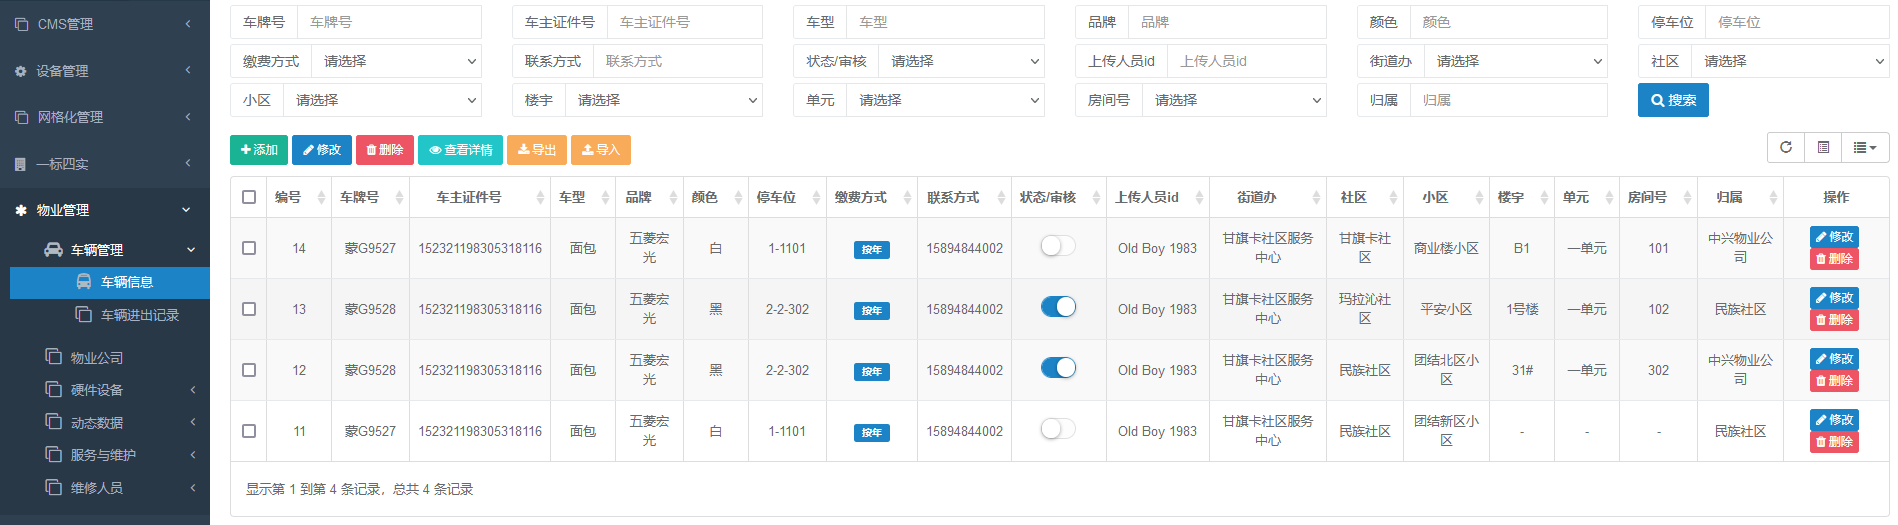Image resolution: width=1898 pixels, height=525 pixels.
Task: Tick the checkbox for row 12
Action: point(249,370)
